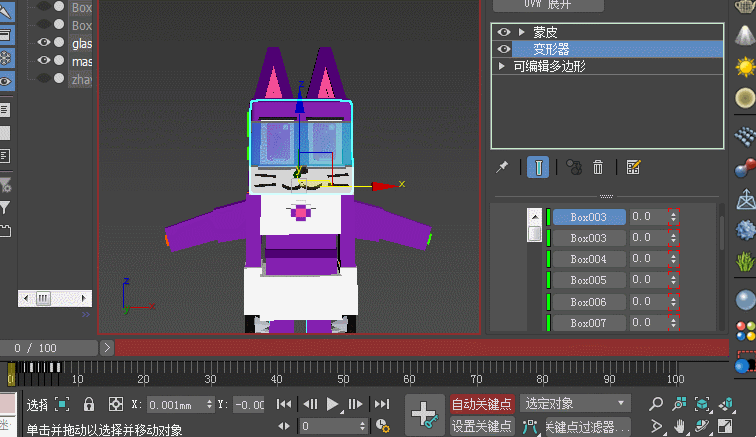Click Zoom Extents All Selected icon
This screenshot has width=756, height=437.
727,404
